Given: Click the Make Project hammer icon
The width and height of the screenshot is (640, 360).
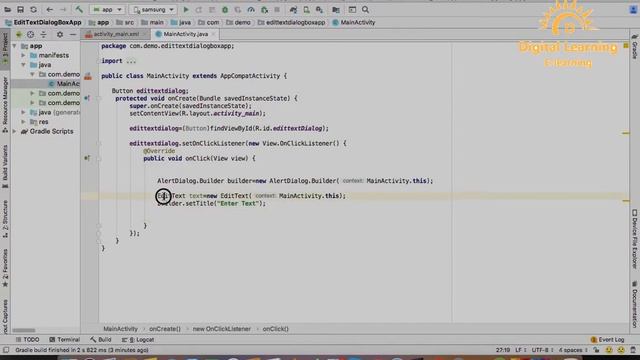Looking at the screenshot, I should coord(79,9).
